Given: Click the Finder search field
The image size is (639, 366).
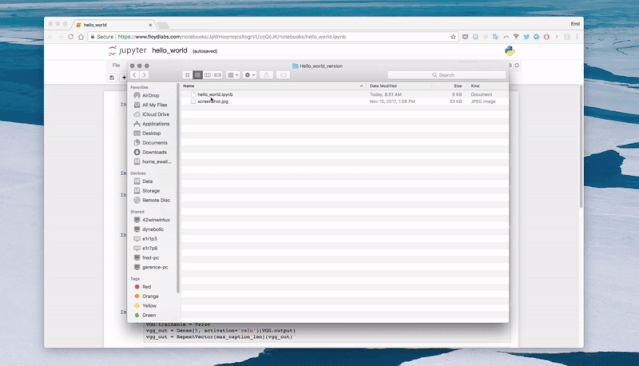Looking at the screenshot, I should click(x=447, y=75).
